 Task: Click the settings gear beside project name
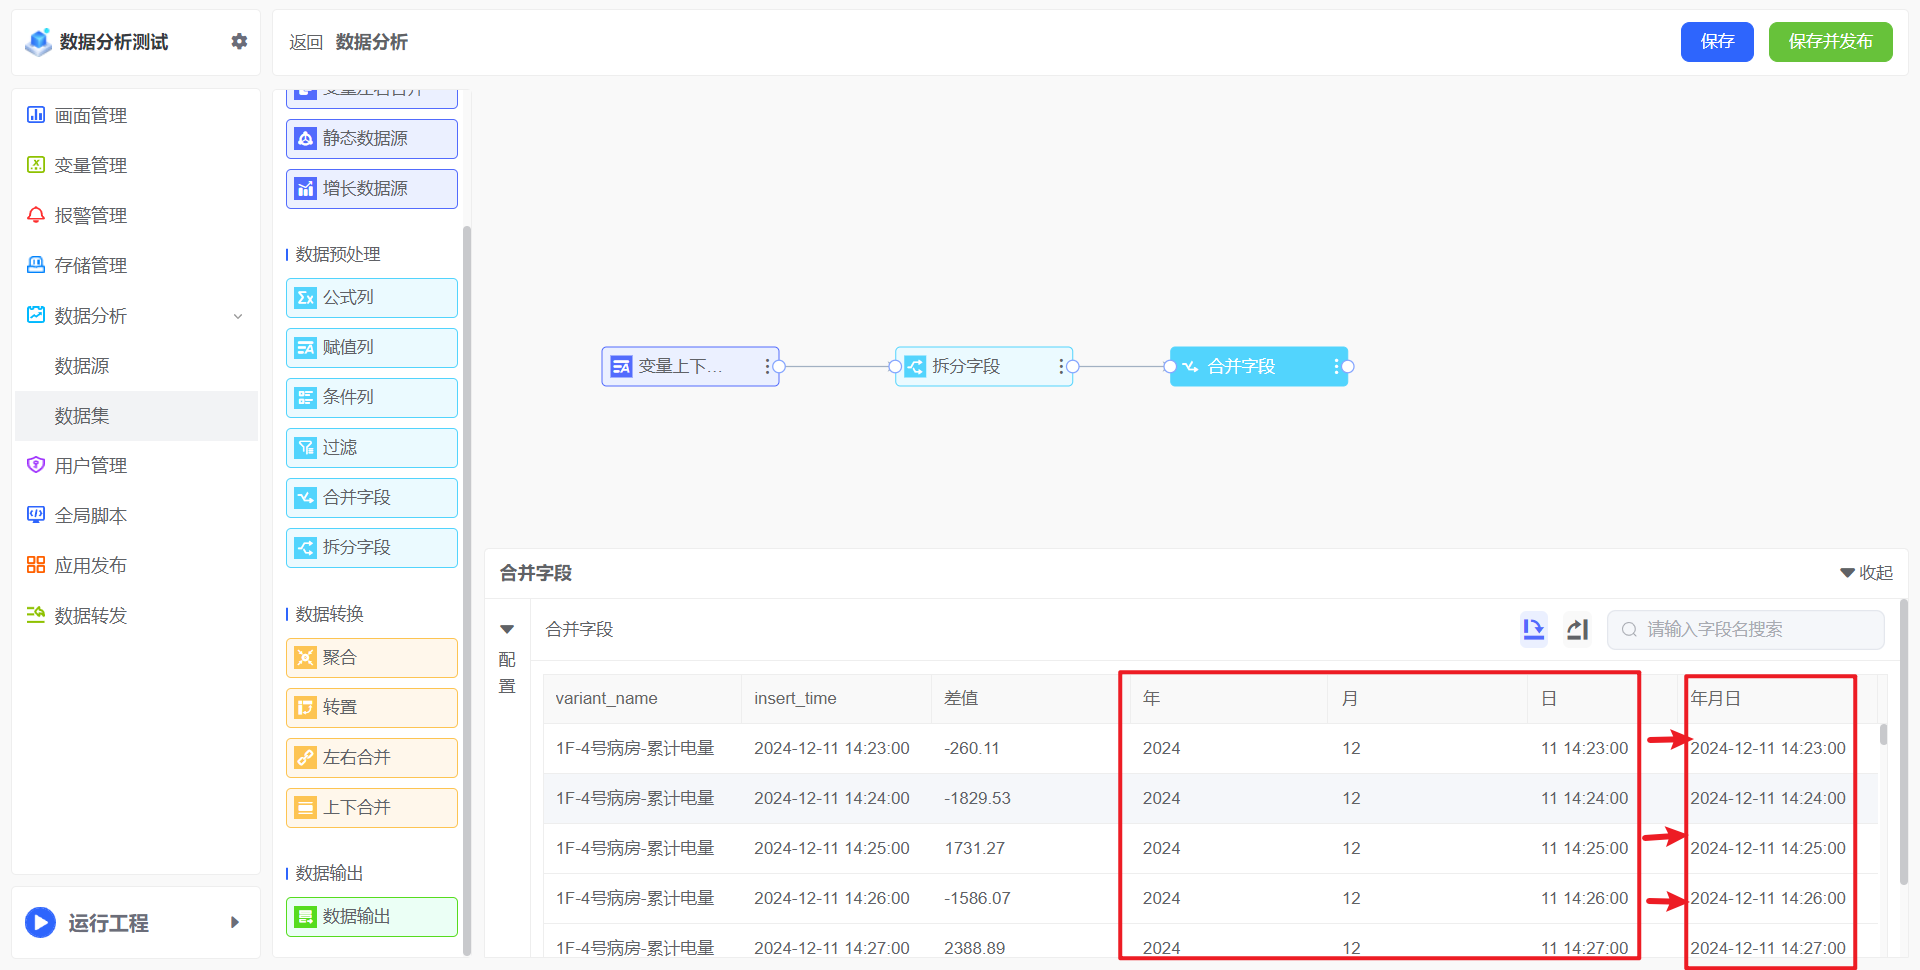(x=239, y=41)
